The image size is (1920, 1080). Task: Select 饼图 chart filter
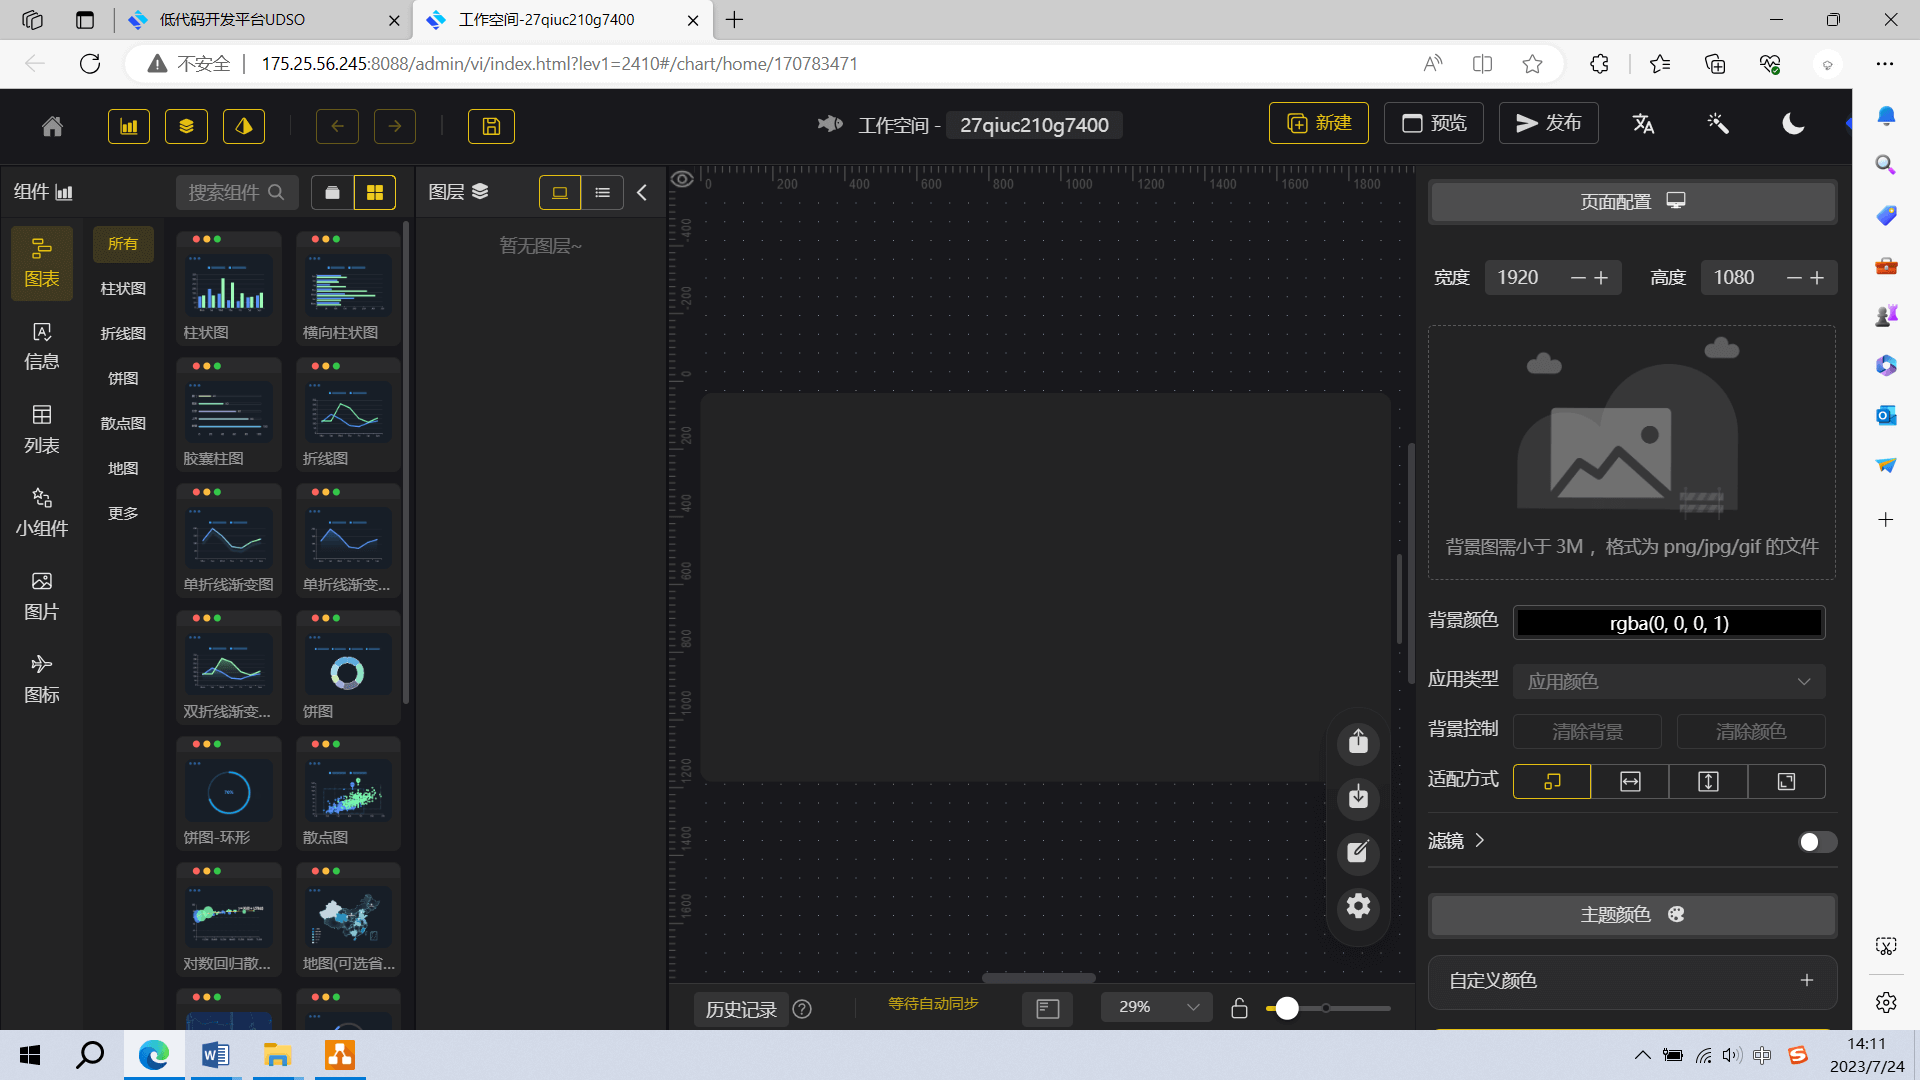point(123,378)
